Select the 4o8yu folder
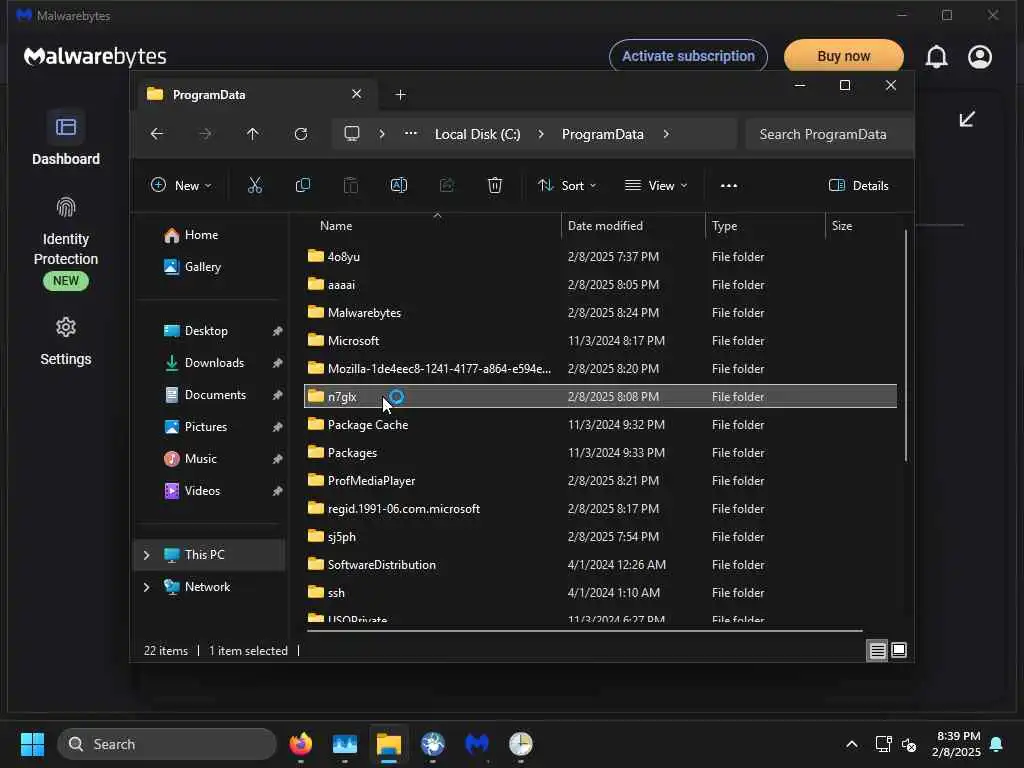The width and height of the screenshot is (1024, 768). pos(600,257)
